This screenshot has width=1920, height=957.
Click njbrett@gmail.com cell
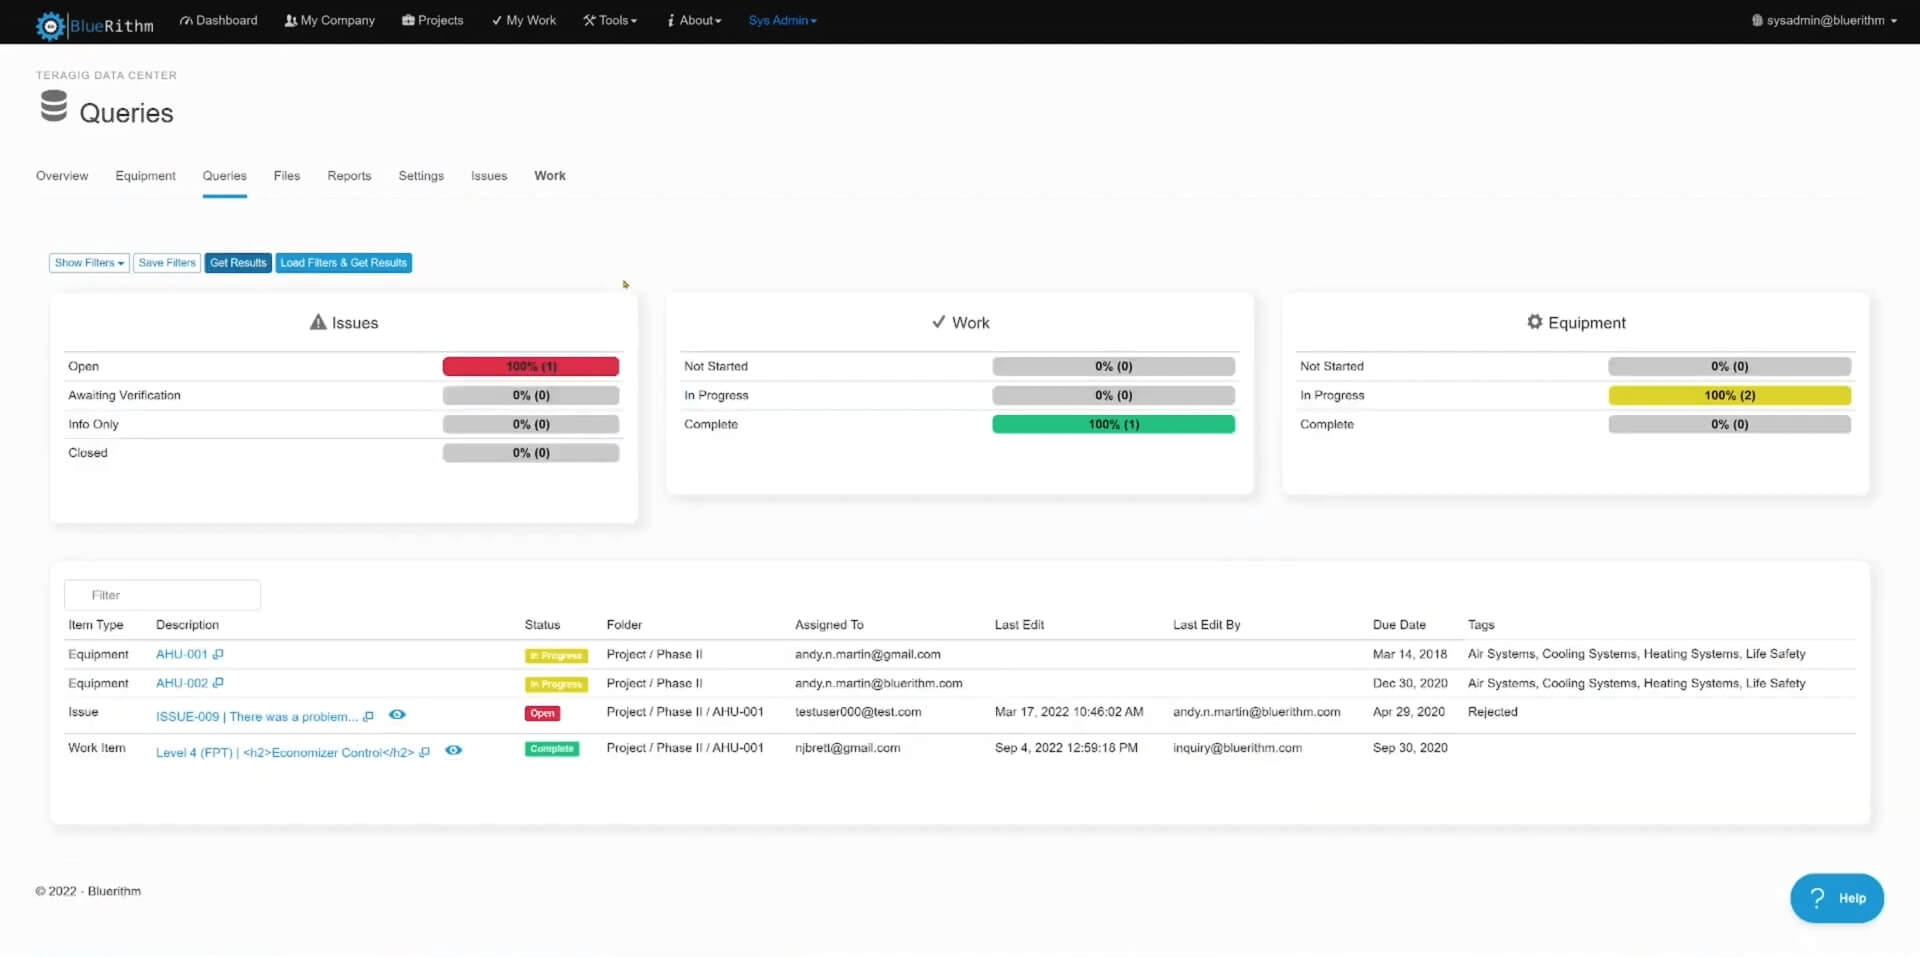847,748
